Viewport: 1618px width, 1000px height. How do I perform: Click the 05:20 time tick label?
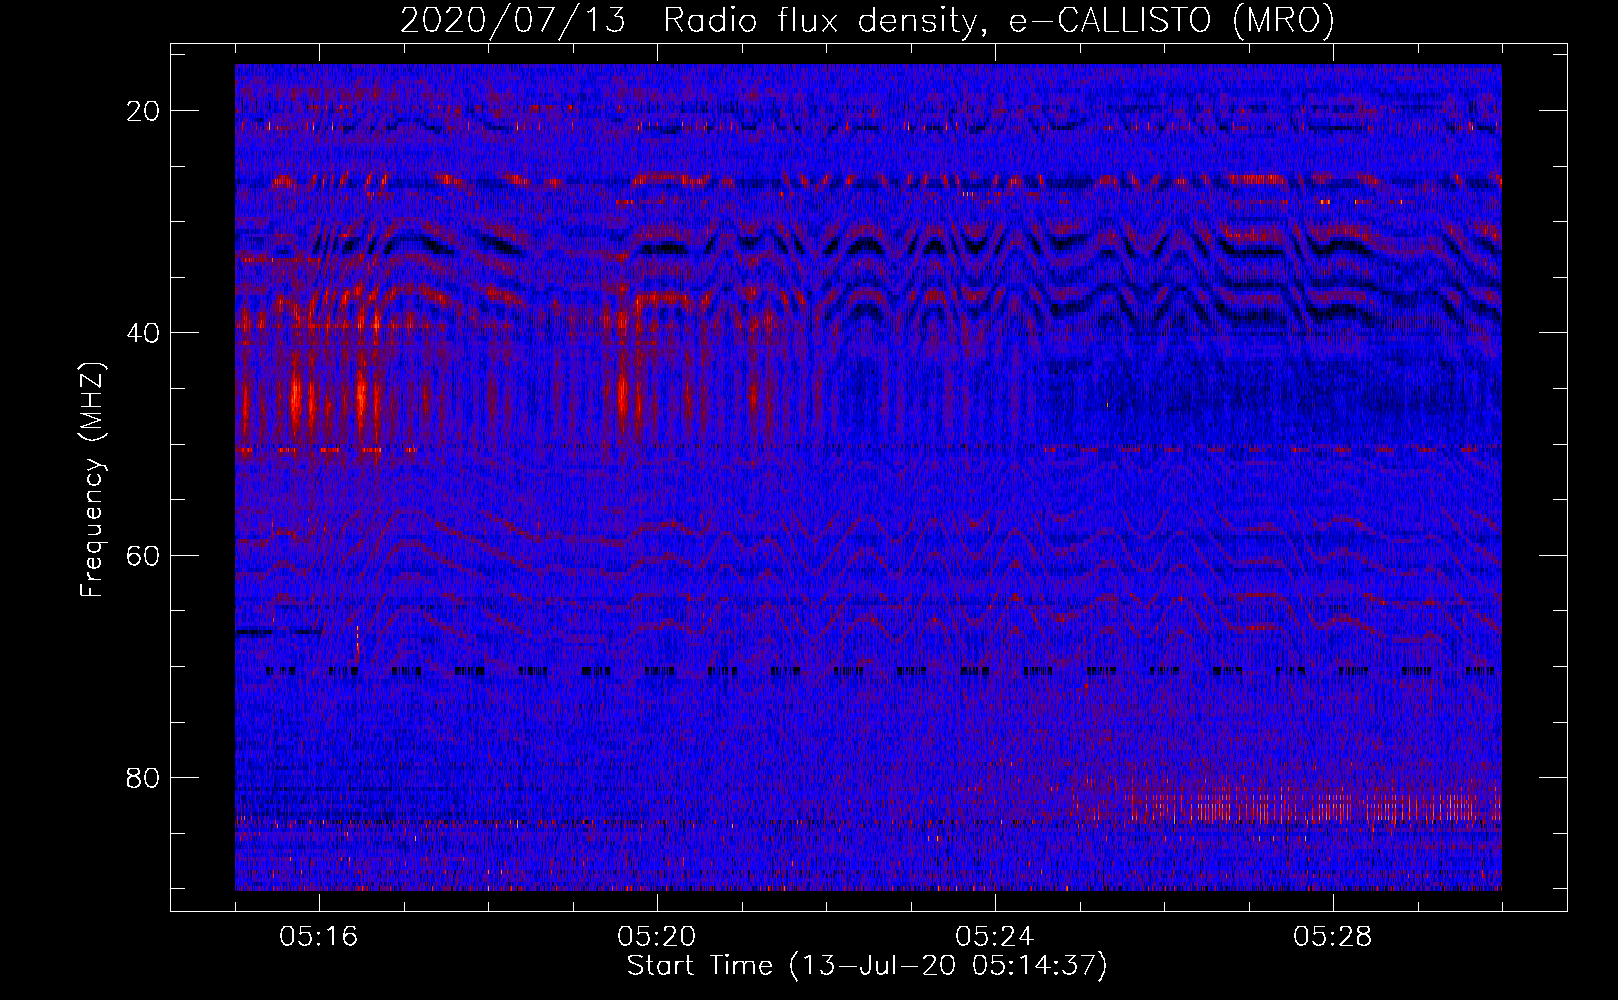coord(657,937)
